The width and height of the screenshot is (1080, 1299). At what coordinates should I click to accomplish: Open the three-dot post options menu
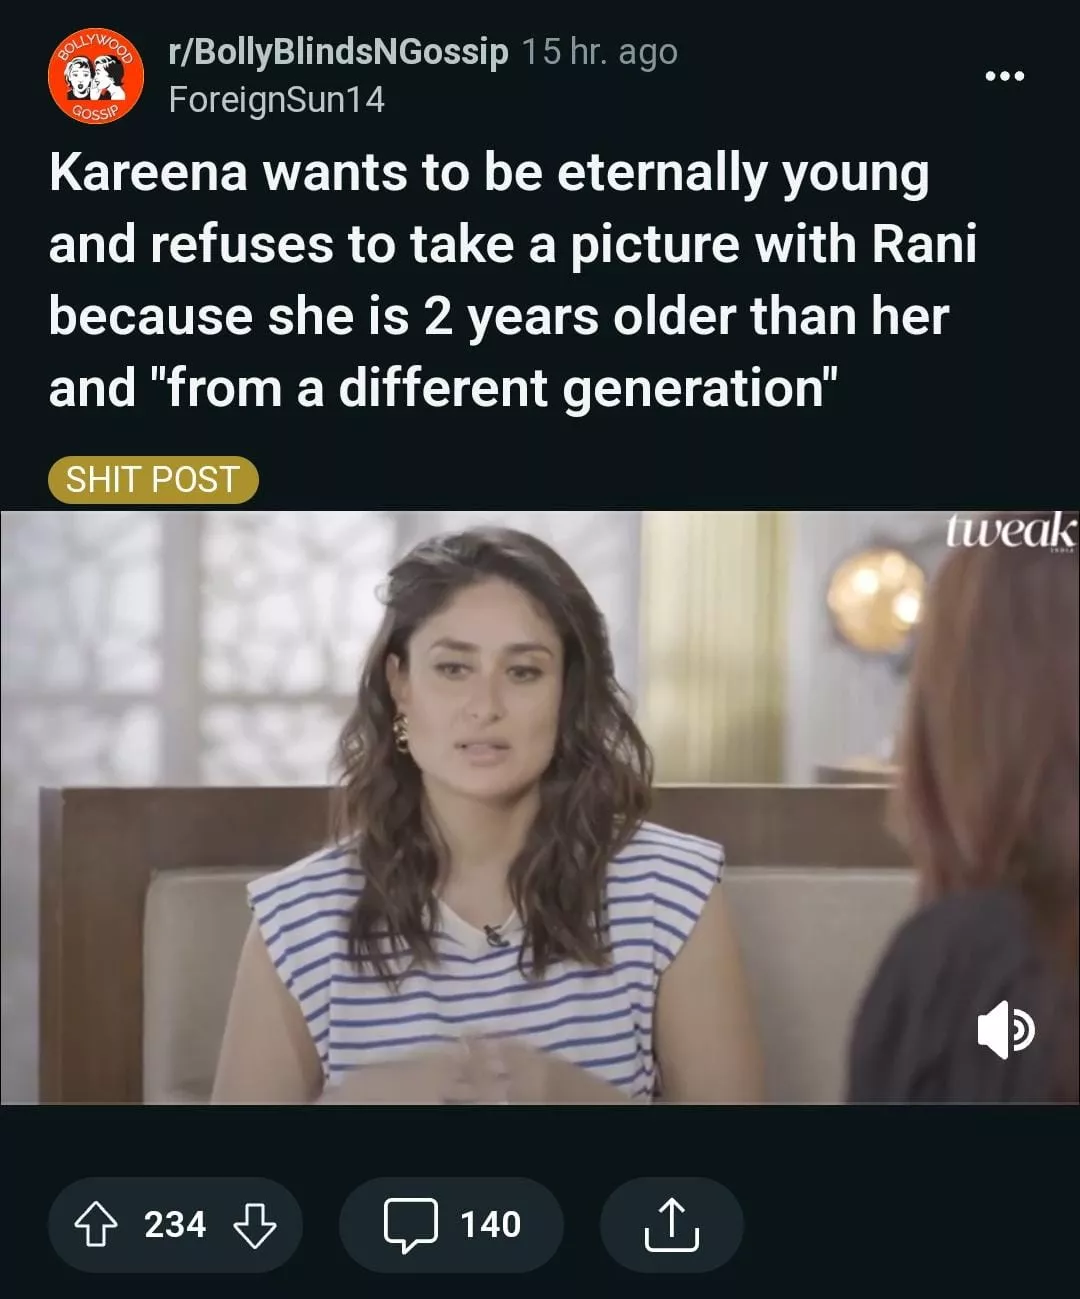1004,76
